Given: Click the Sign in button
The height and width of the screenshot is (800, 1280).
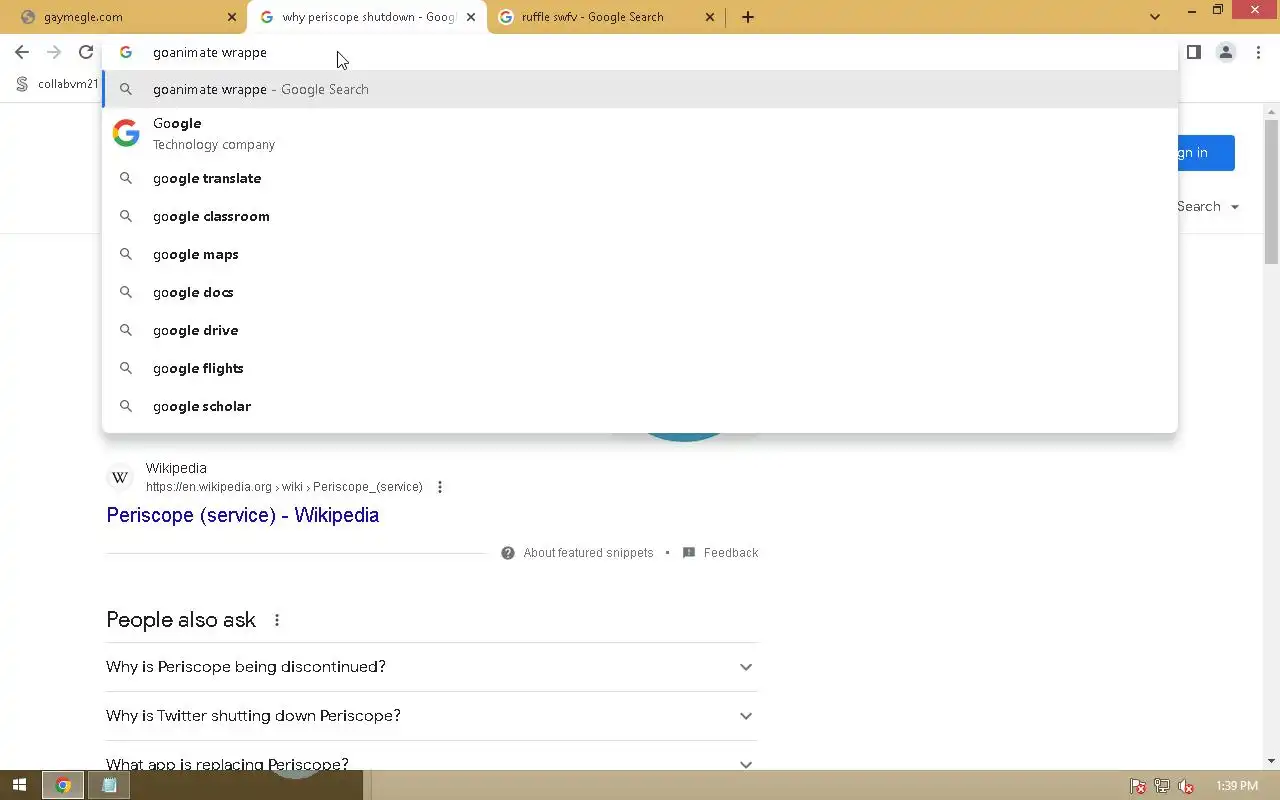Looking at the screenshot, I should tap(1206, 153).
